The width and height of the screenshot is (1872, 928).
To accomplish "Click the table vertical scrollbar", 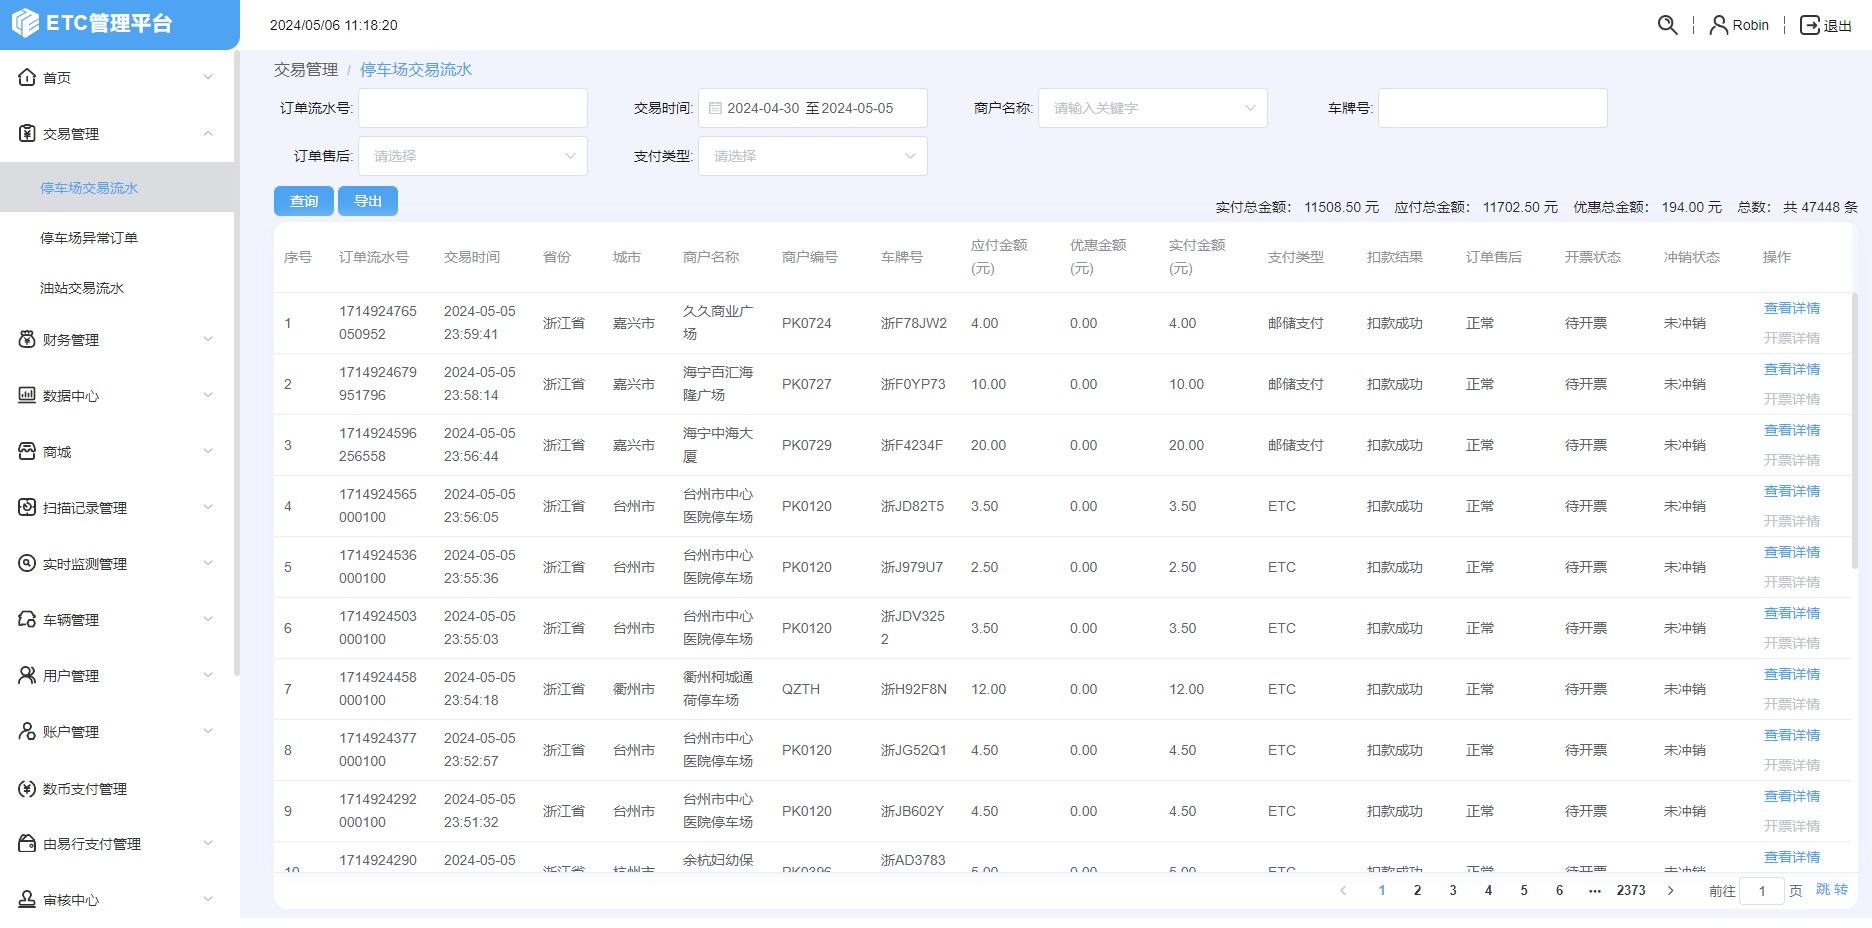I will [x=1855, y=430].
